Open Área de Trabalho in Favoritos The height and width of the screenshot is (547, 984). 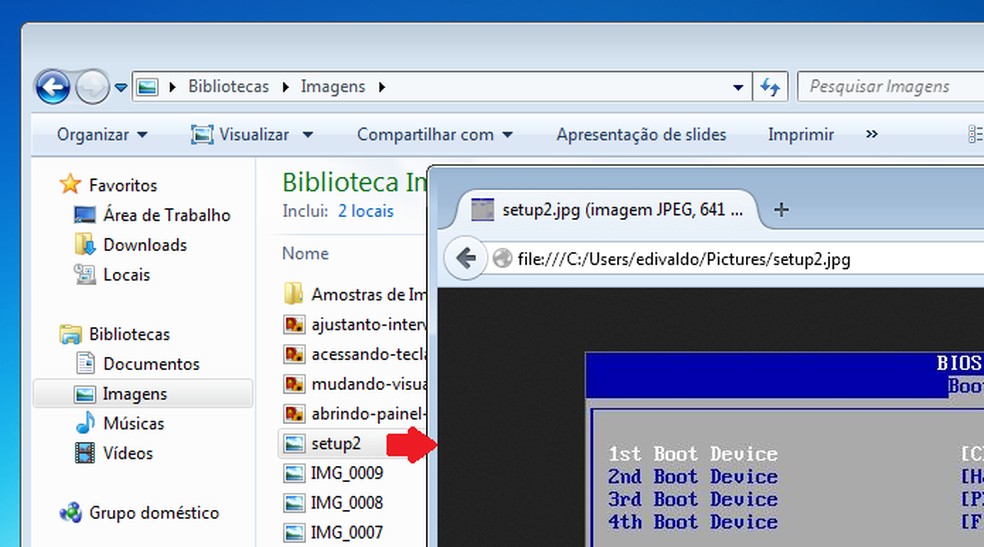[167, 215]
